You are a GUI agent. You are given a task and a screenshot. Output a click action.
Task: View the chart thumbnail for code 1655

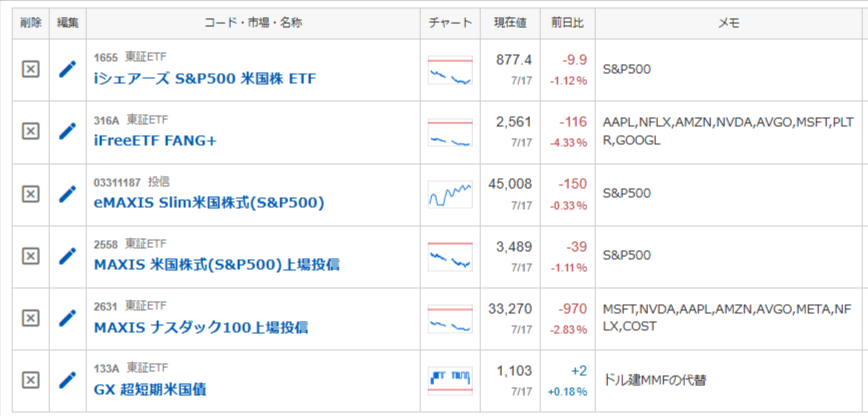pyautogui.click(x=450, y=70)
